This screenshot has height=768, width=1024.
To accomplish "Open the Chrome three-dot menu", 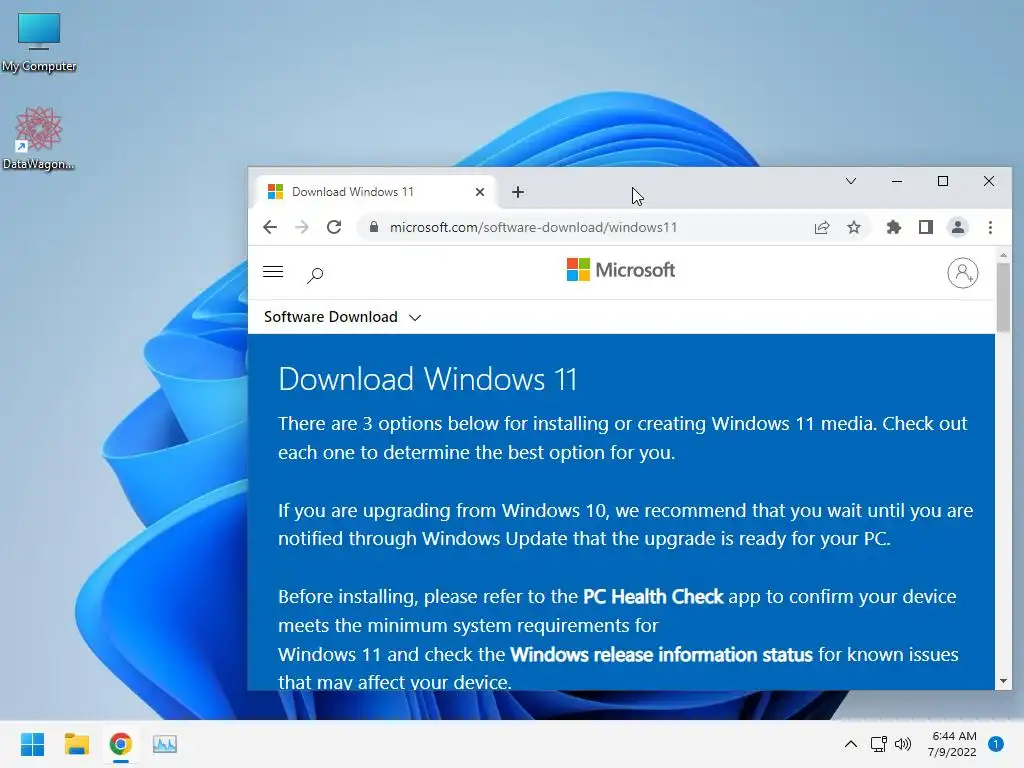I will click(990, 227).
